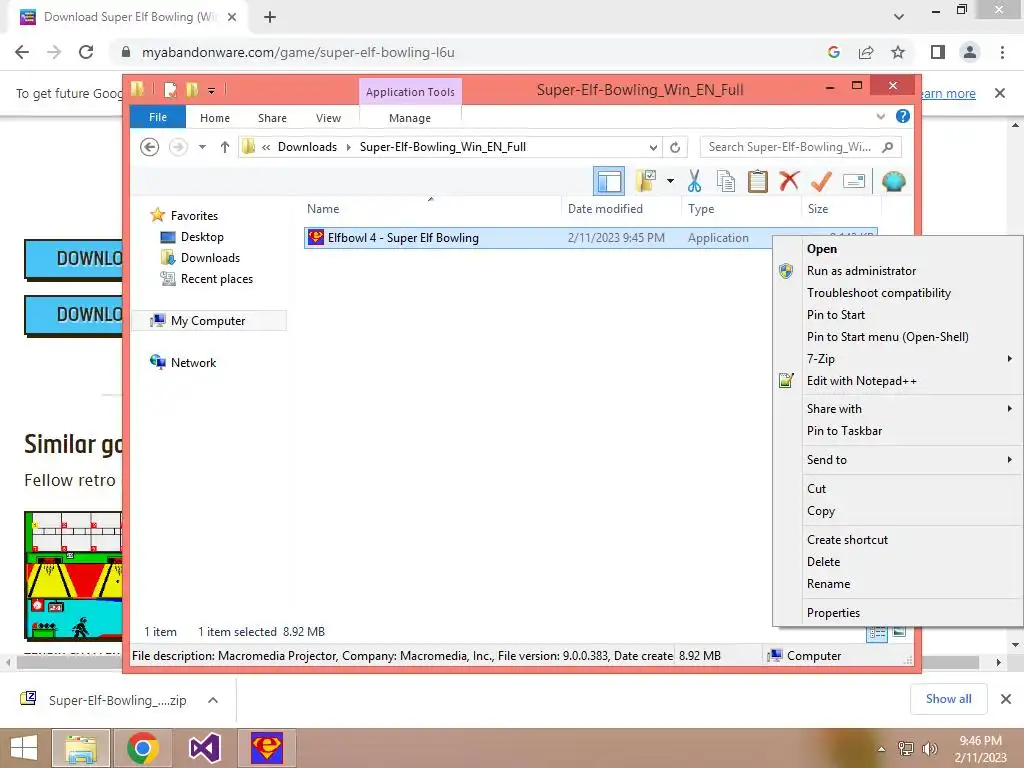Click the Cut scissors toolbar icon
Image resolution: width=1024 pixels, height=768 pixels.
(694, 181)
